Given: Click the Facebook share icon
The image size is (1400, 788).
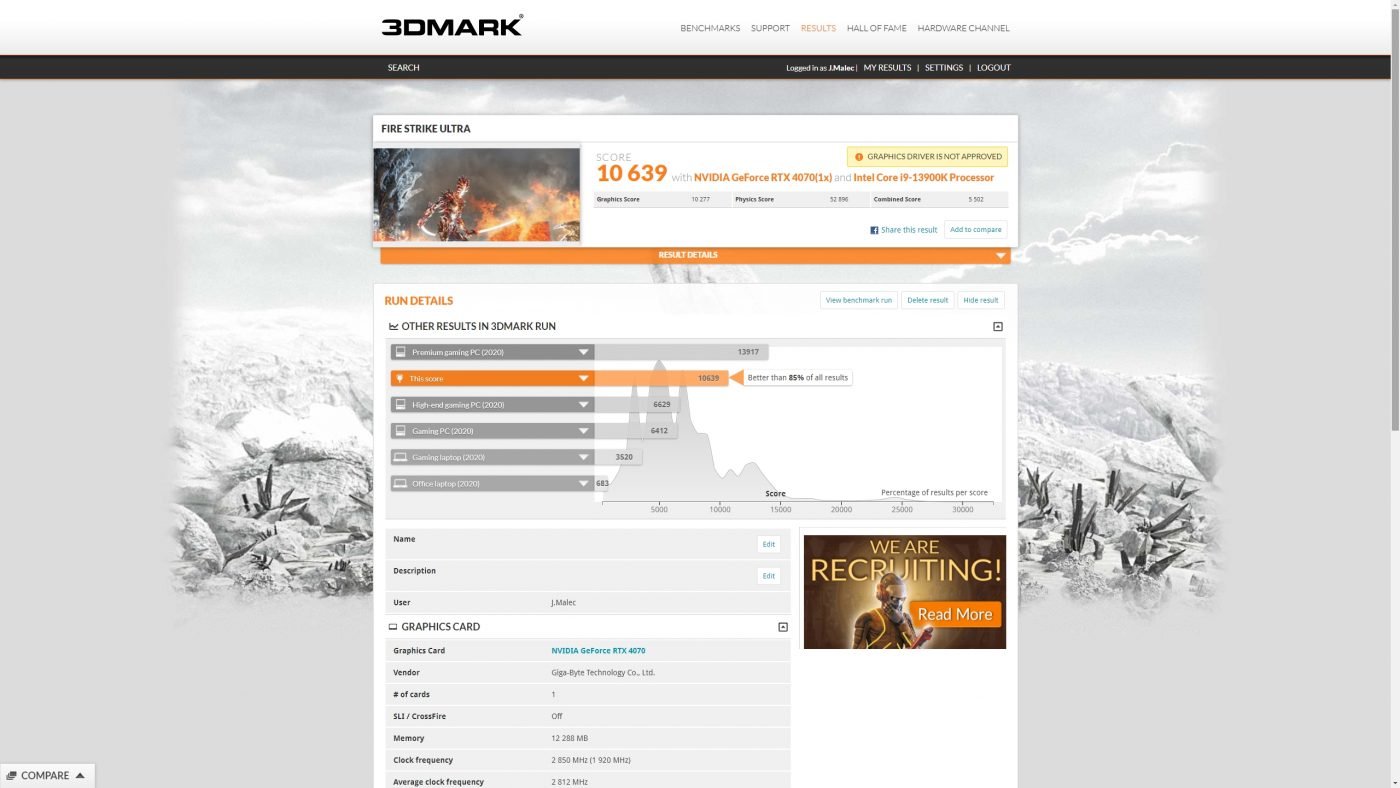Looking at the screenshot, I should (874, 230).
